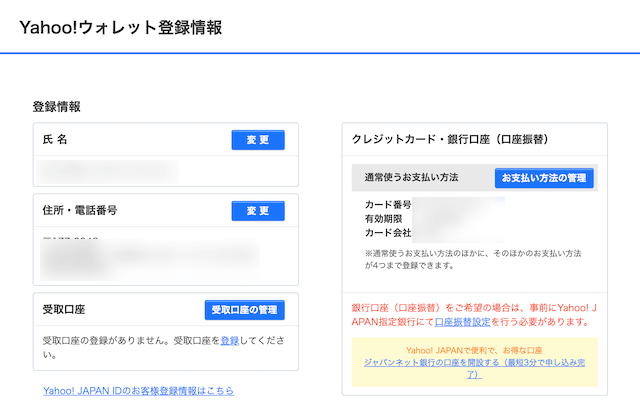Click the カード会社 label
Image resolution: width=640 pixels, height=407 pixels.
[x=387, y=232]
